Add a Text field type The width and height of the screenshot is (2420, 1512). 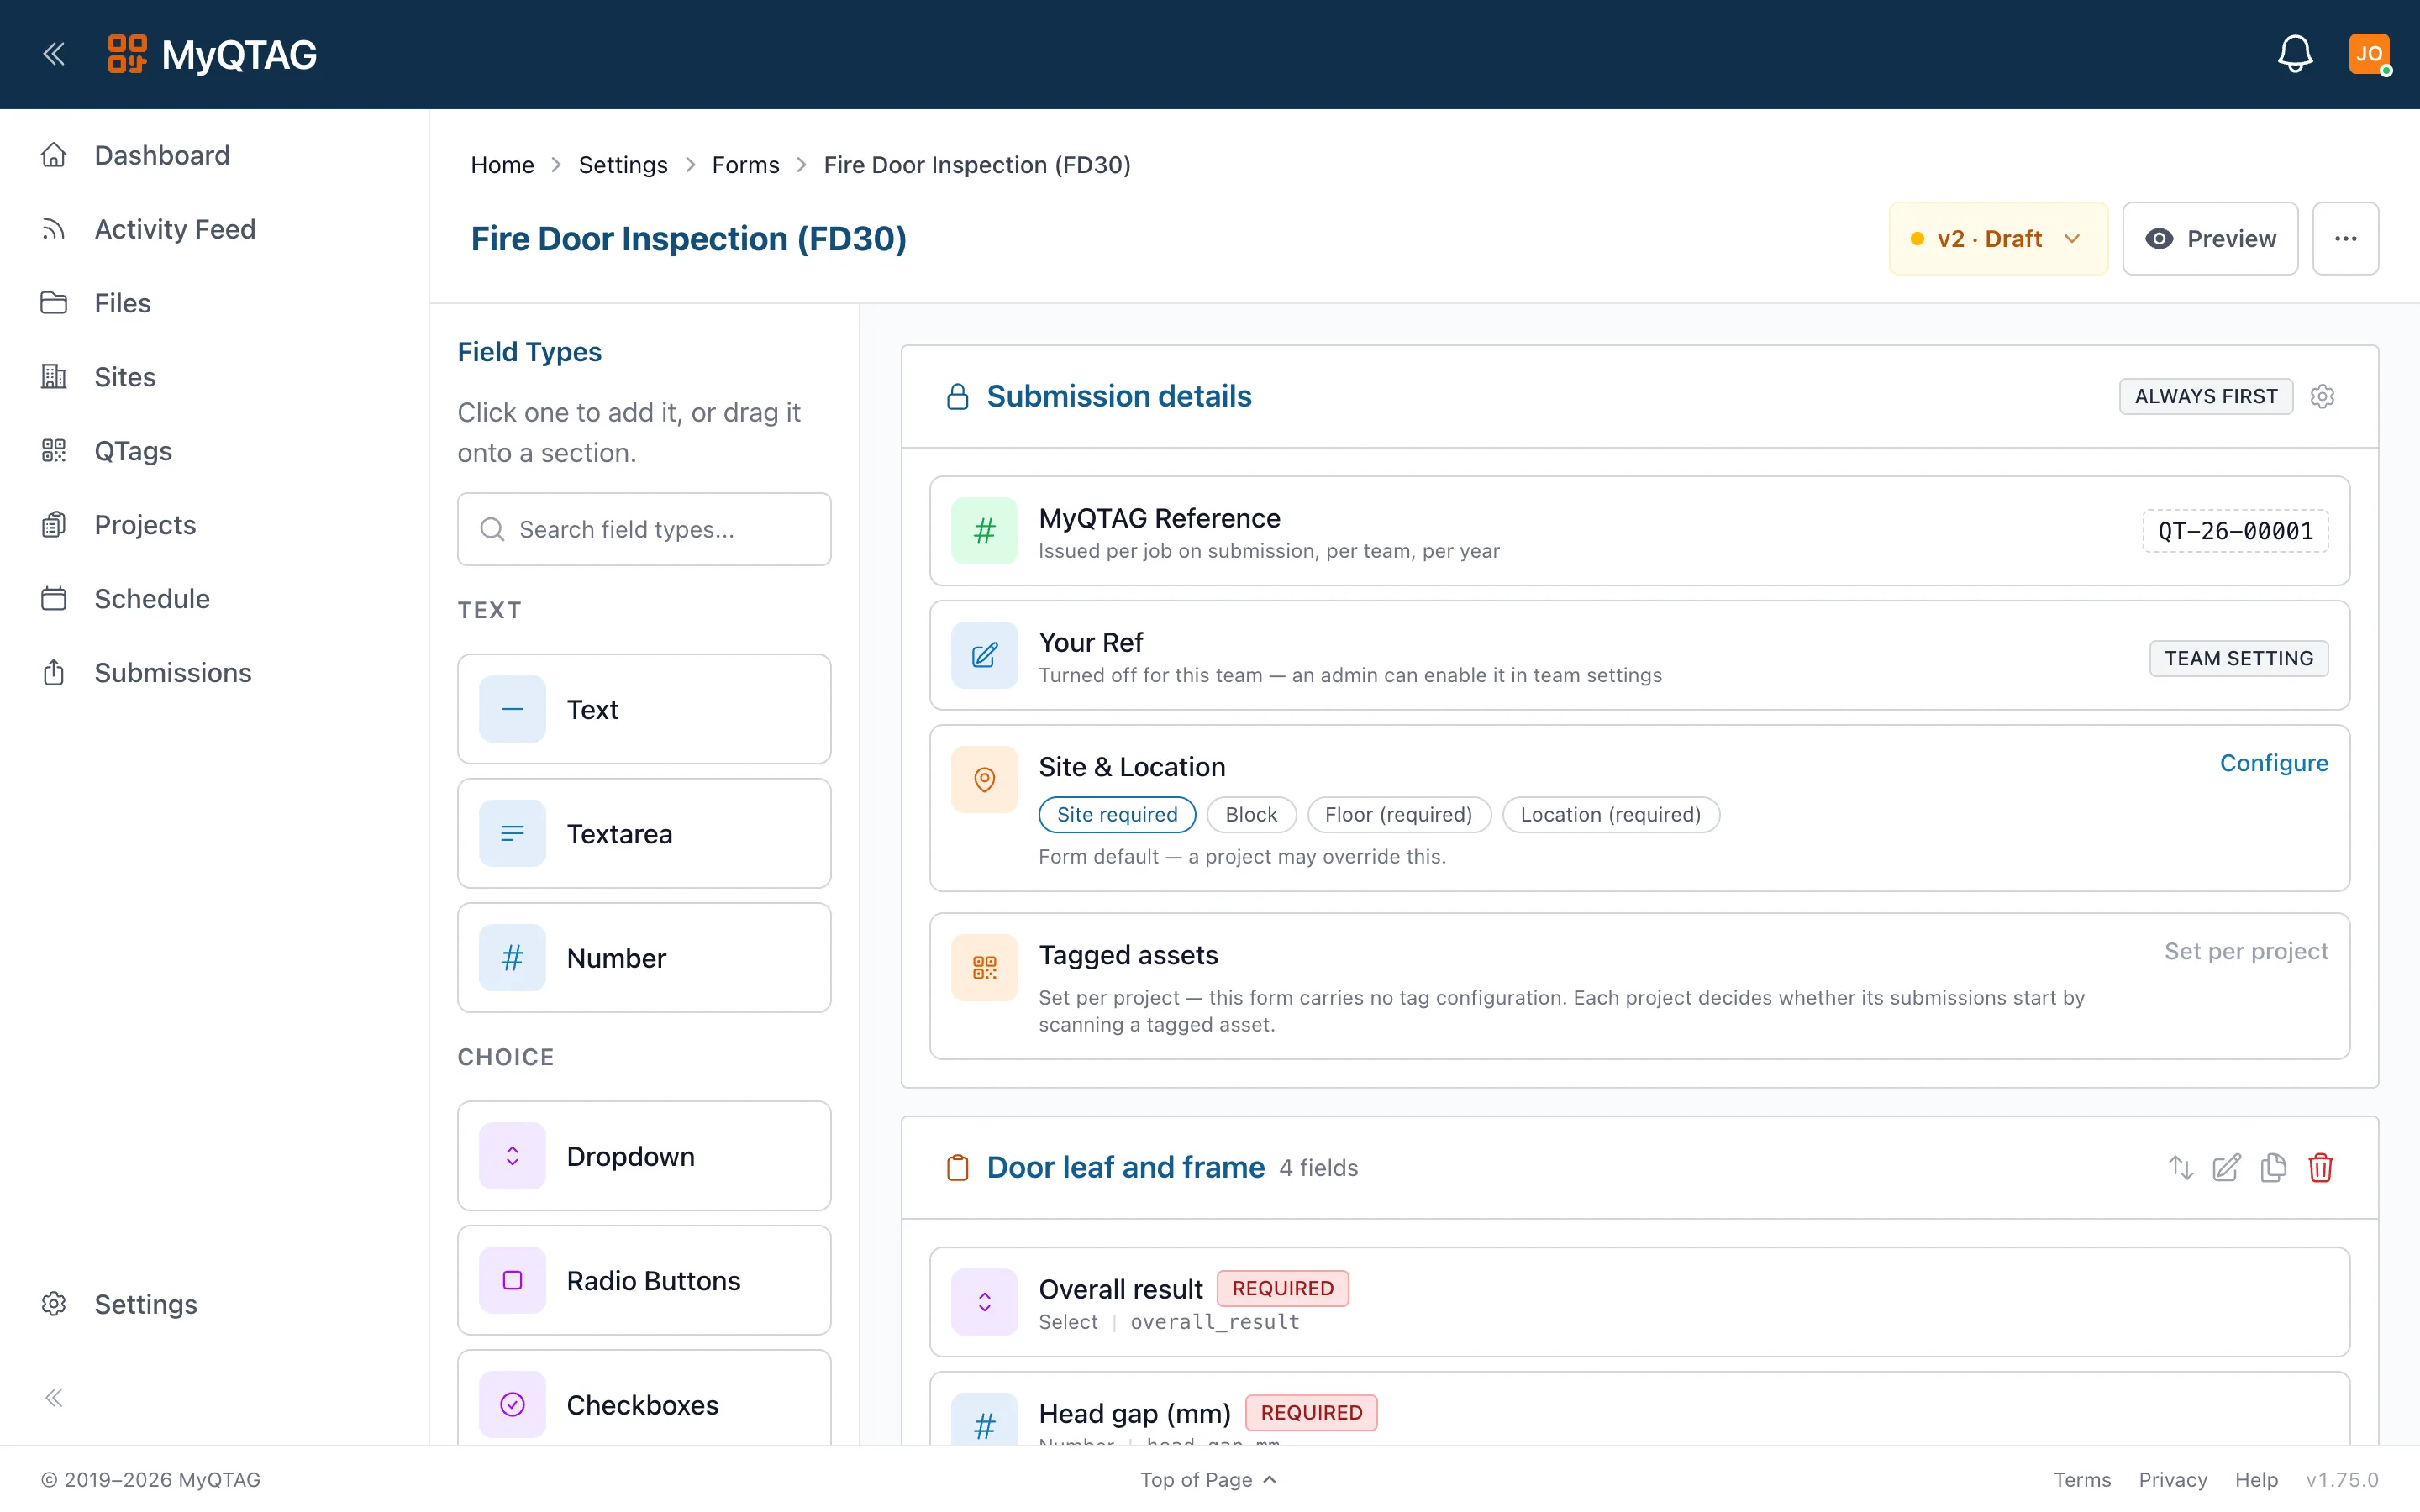point(644,709)
